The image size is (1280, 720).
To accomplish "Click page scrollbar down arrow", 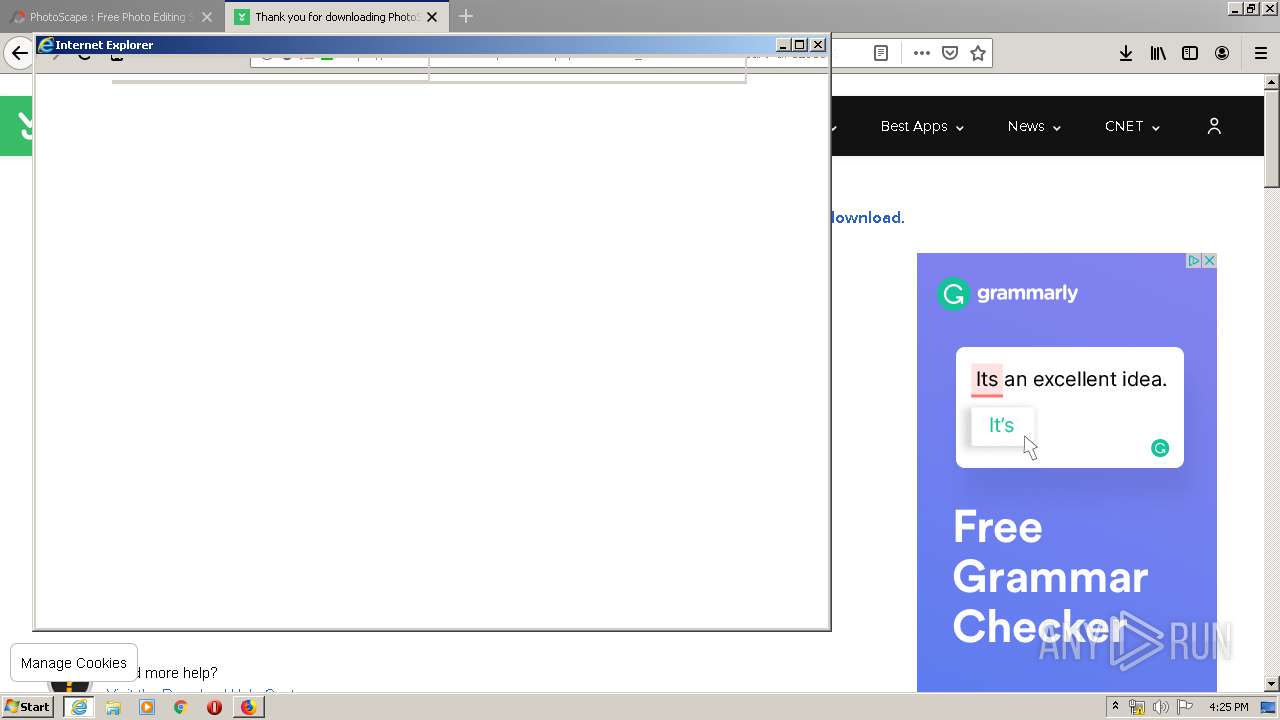I will [x=1272, y=684].
